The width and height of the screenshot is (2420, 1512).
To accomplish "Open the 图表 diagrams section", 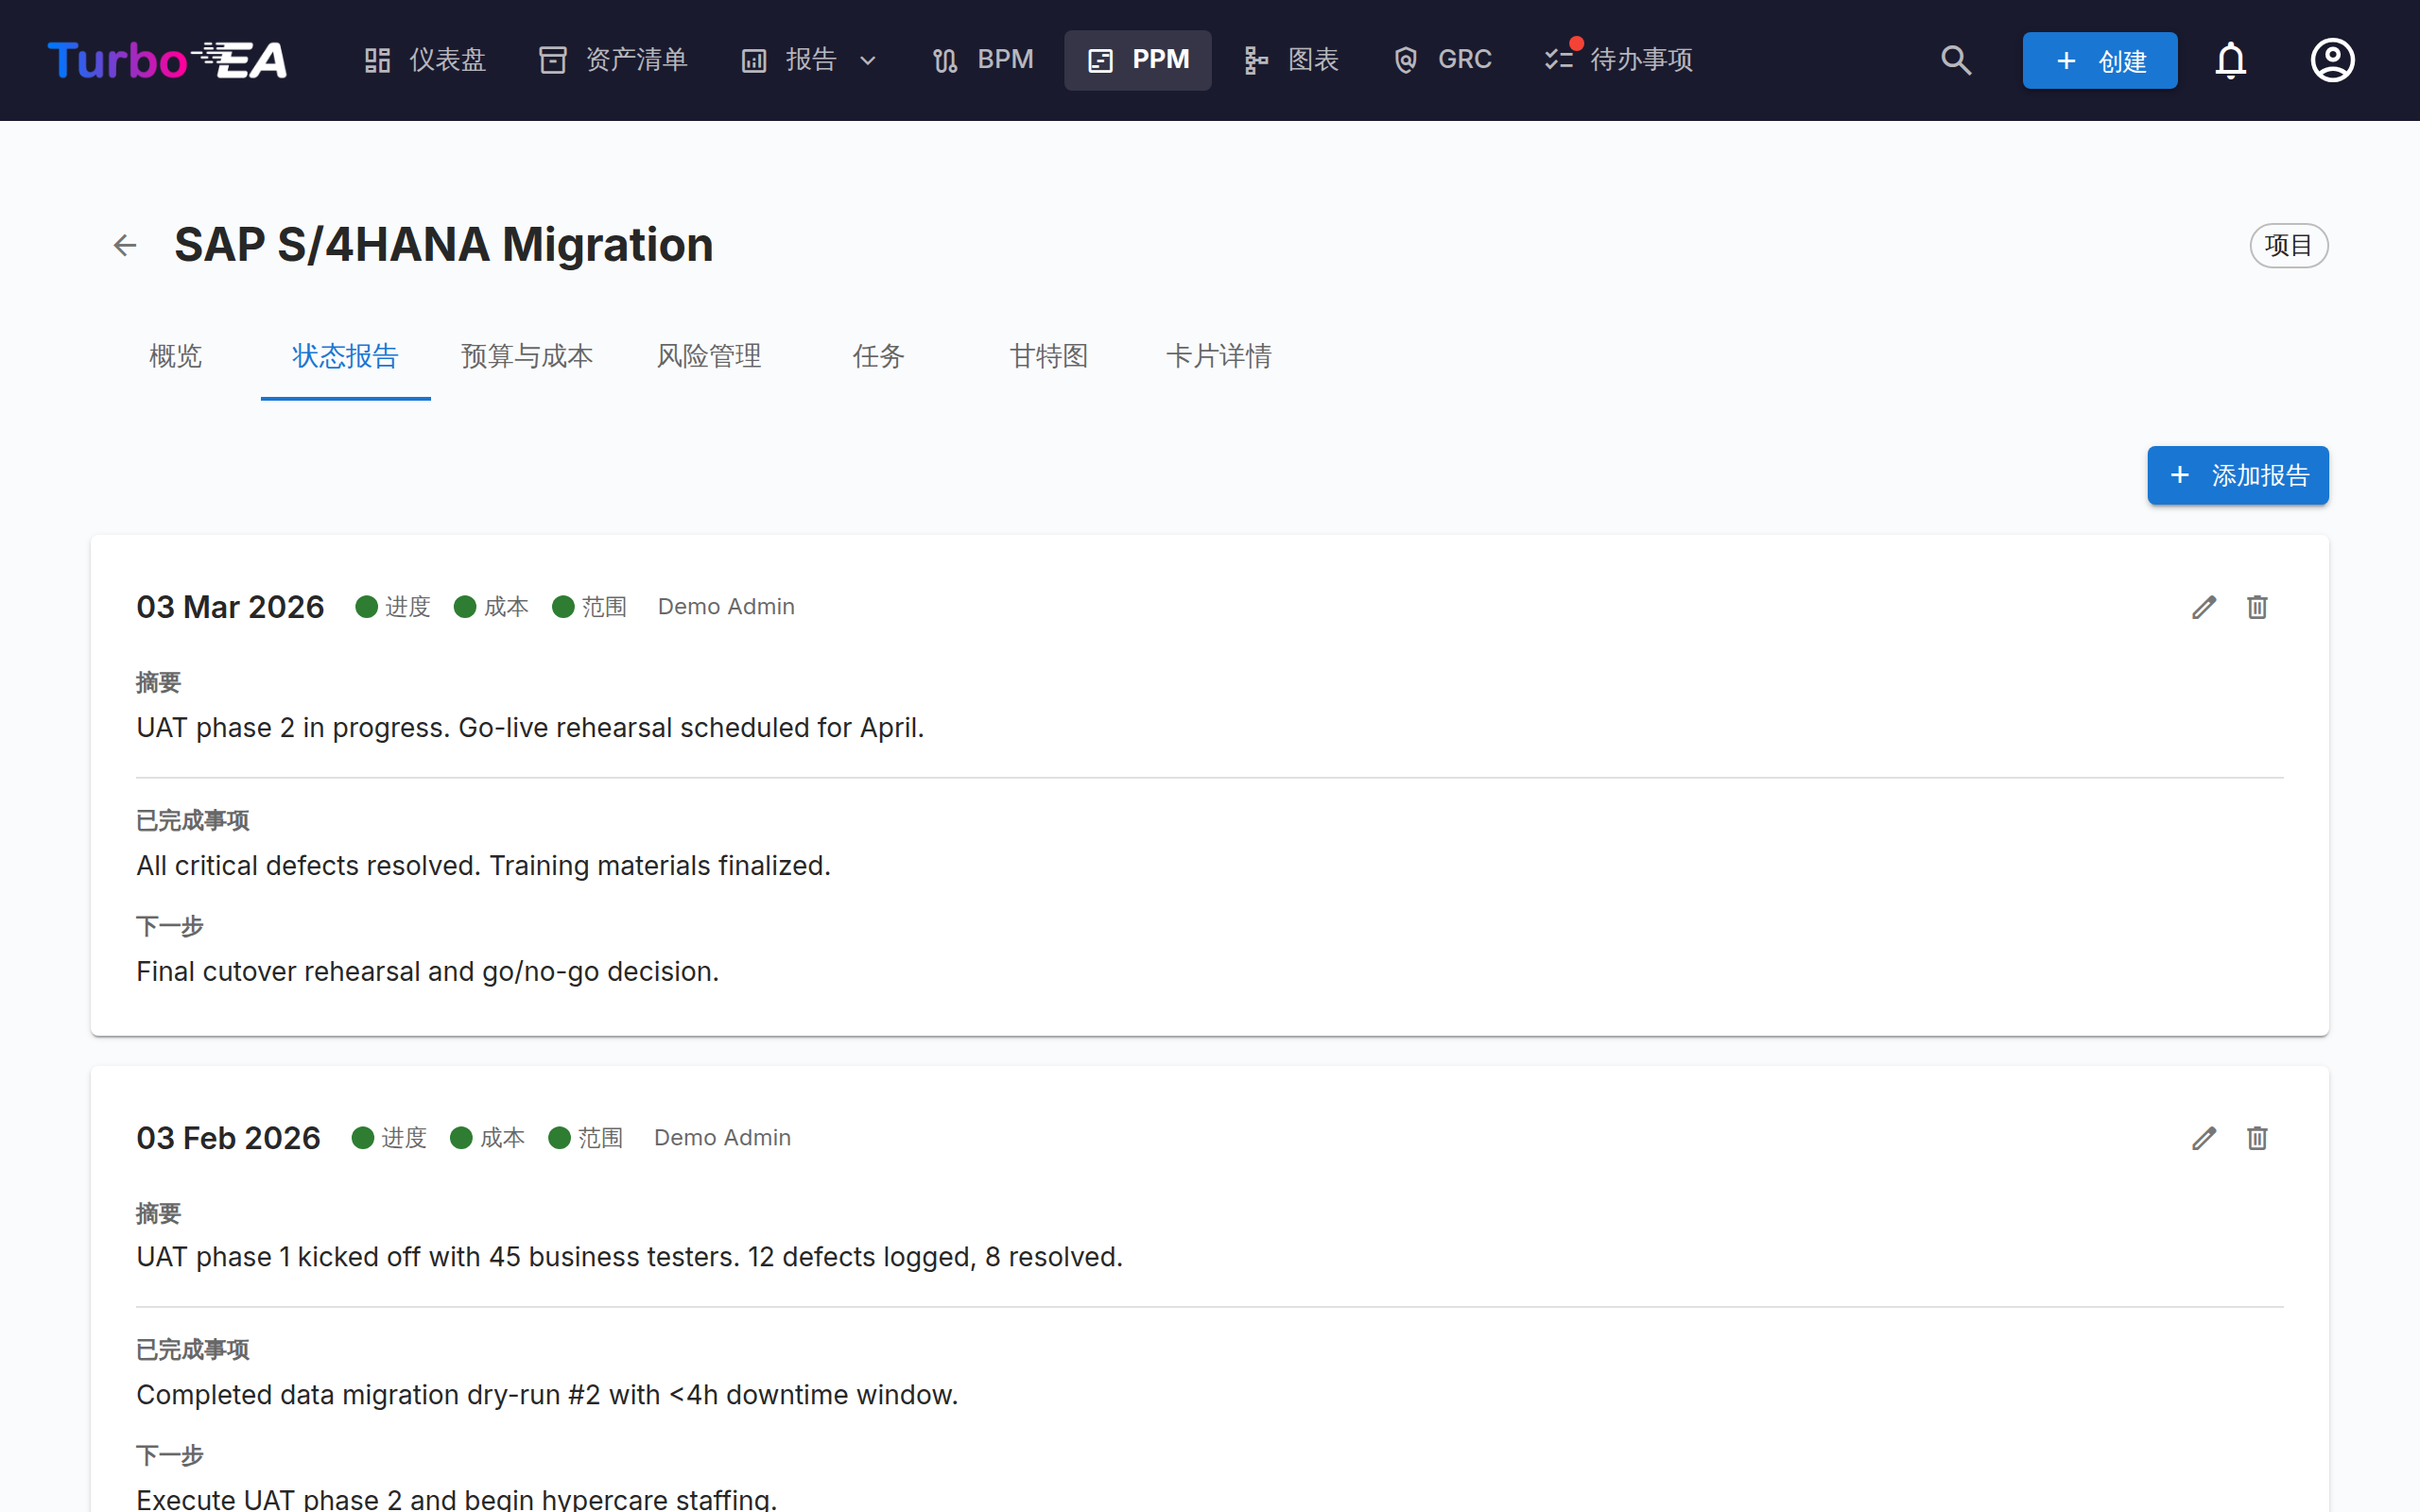I will 1291,60.
